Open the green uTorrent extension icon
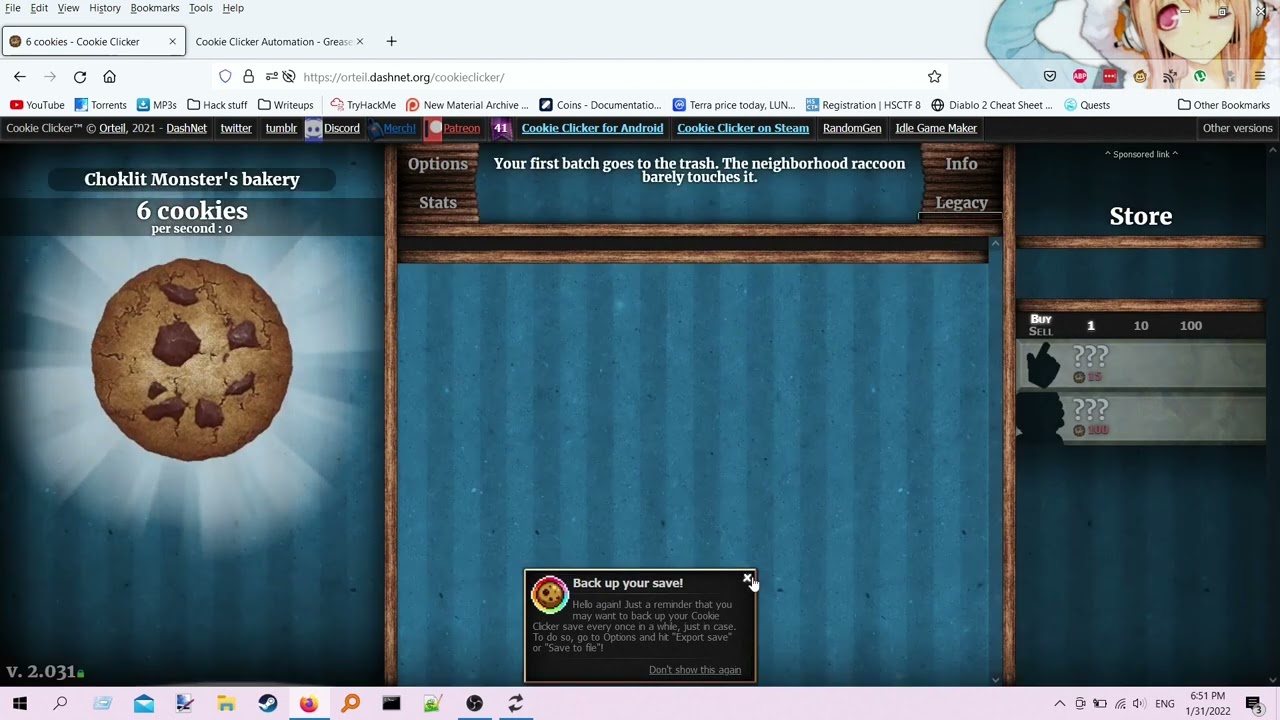Screen dimensions: 1280x720 pos(1200,77)
